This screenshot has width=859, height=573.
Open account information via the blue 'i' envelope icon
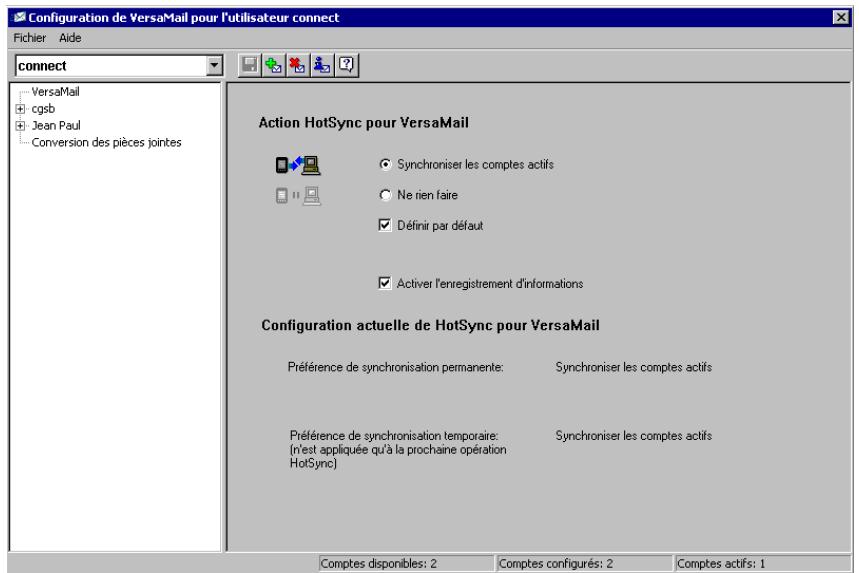(x=322, y=66)
